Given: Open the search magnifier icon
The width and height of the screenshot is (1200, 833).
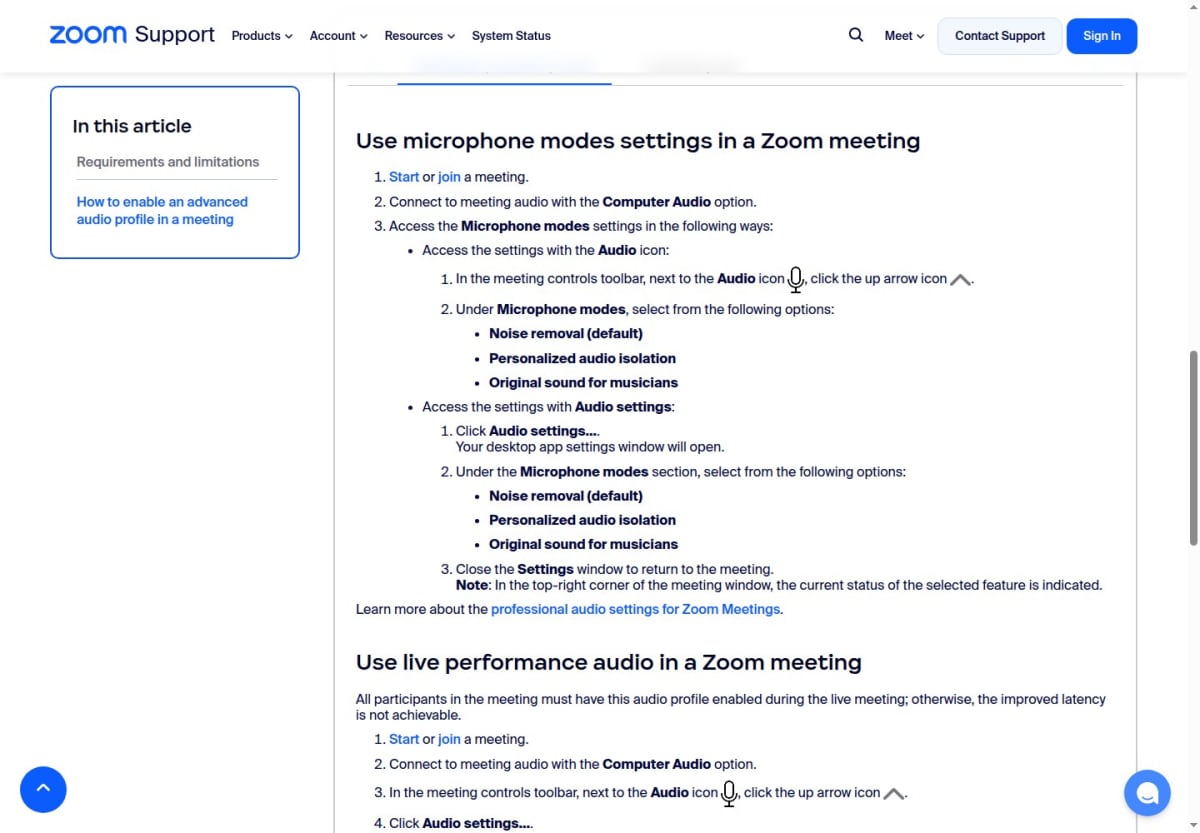Looking at the screenshot, I should point(856,35).
